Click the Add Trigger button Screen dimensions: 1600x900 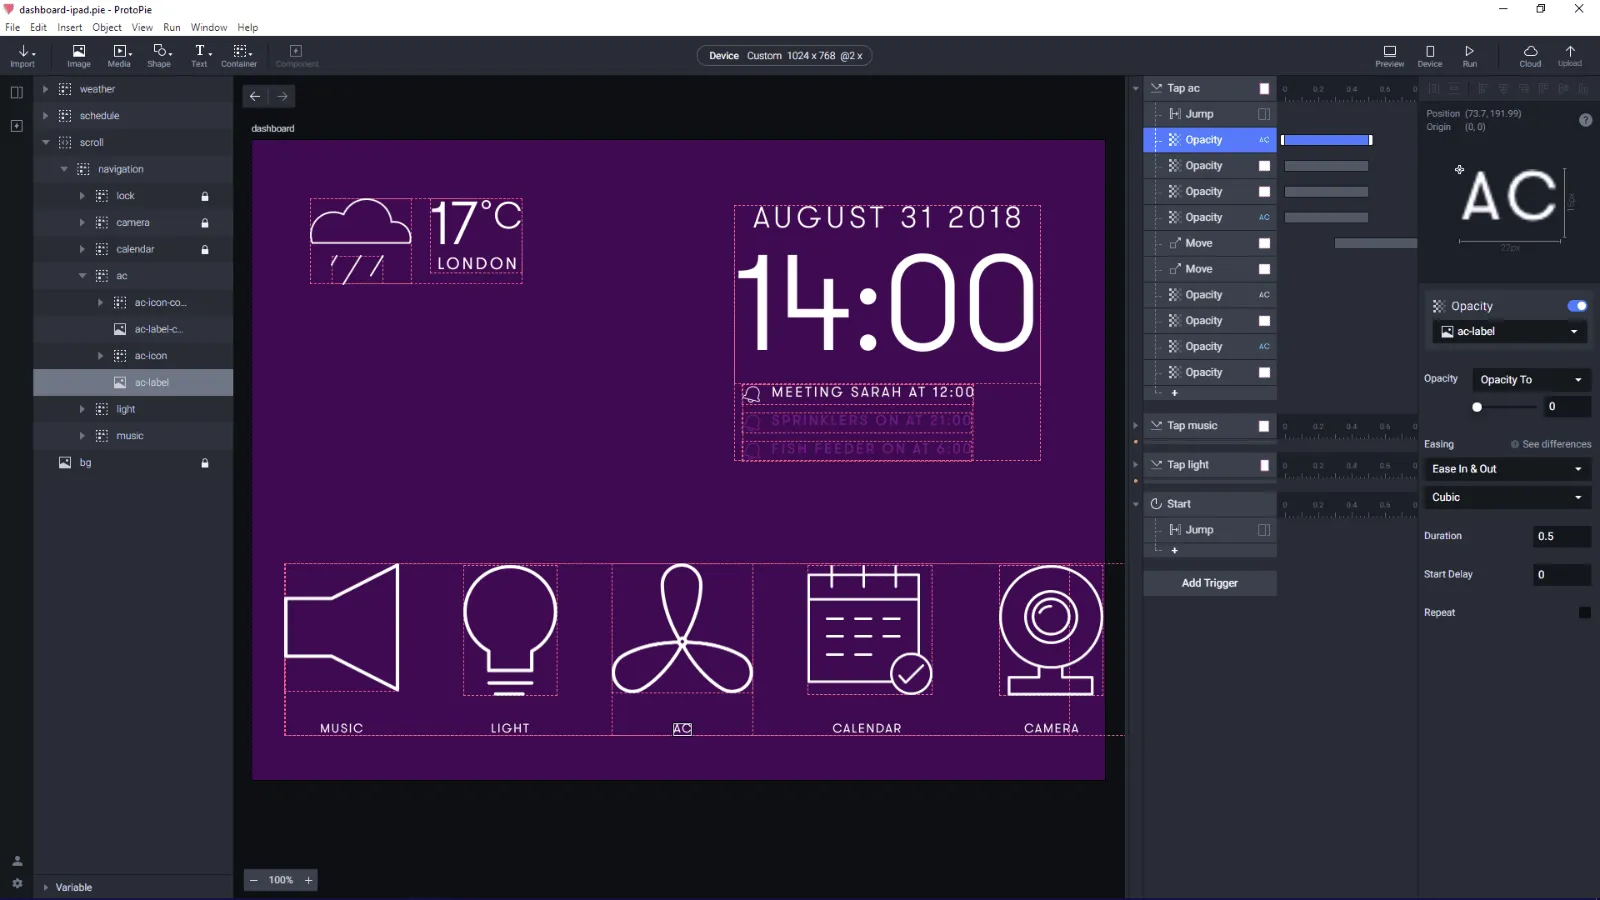pos(1210,583)
